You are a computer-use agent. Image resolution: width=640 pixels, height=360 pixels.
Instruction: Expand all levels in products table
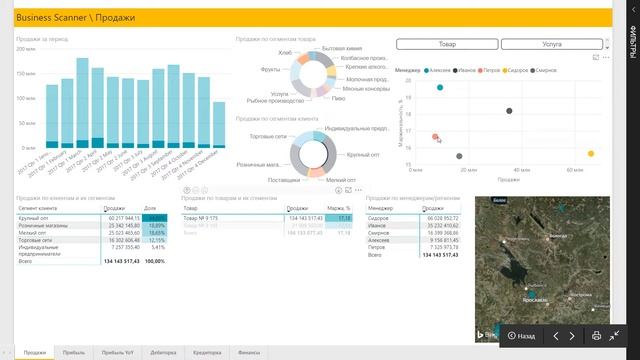click(x=205, y=190)
